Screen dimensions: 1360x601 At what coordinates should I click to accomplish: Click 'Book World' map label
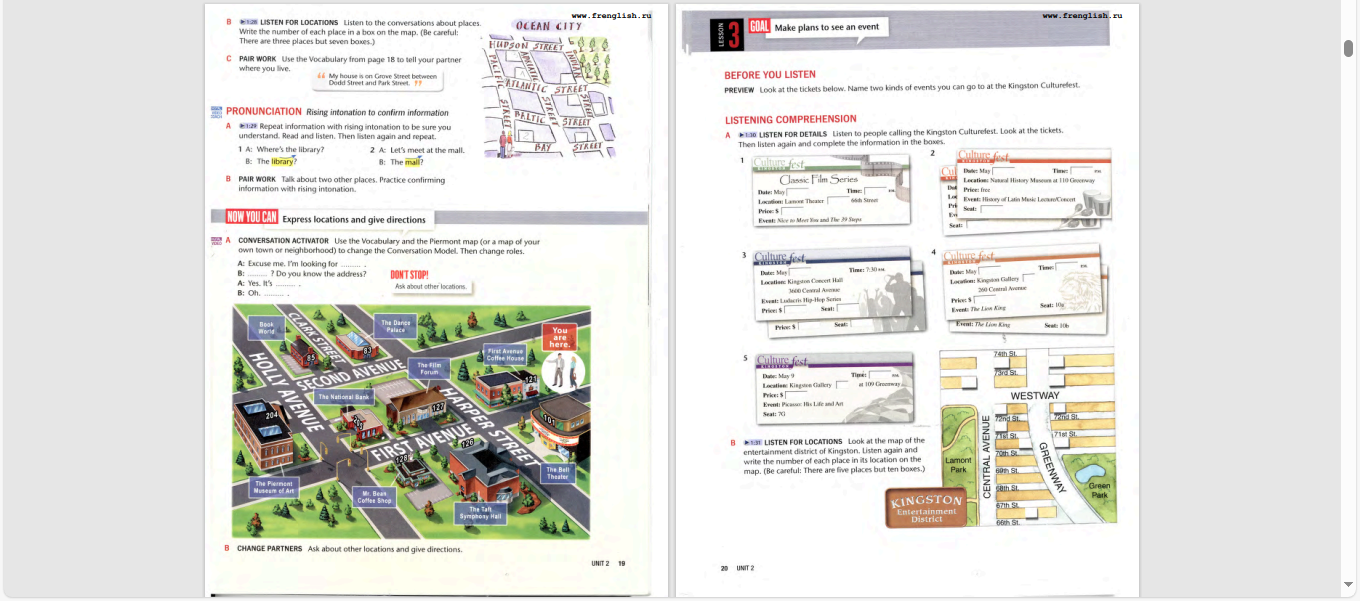266,328
